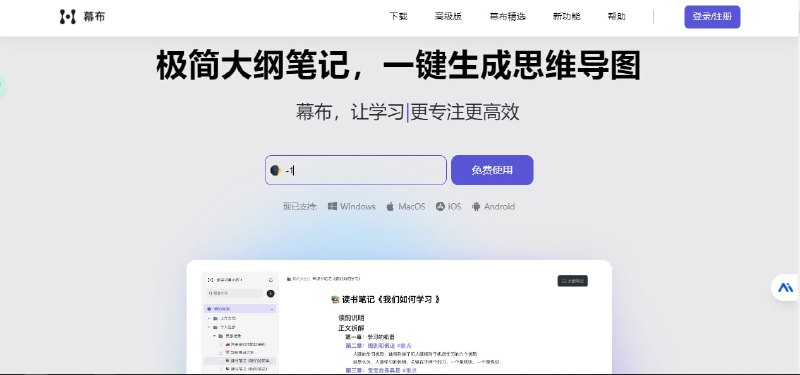Click the preview title 读书笔记《我们如何学习》

391,299
